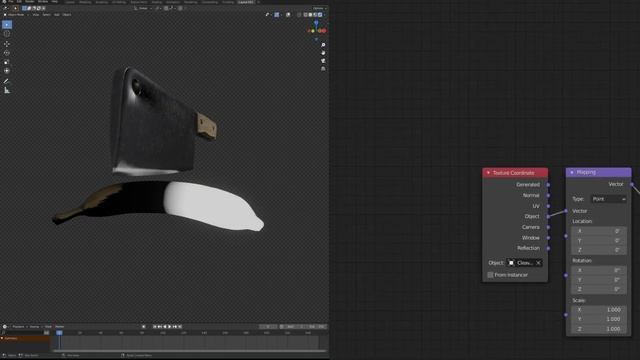Select the Annotate pencil tool
The image size is (640, 360).
7,81
